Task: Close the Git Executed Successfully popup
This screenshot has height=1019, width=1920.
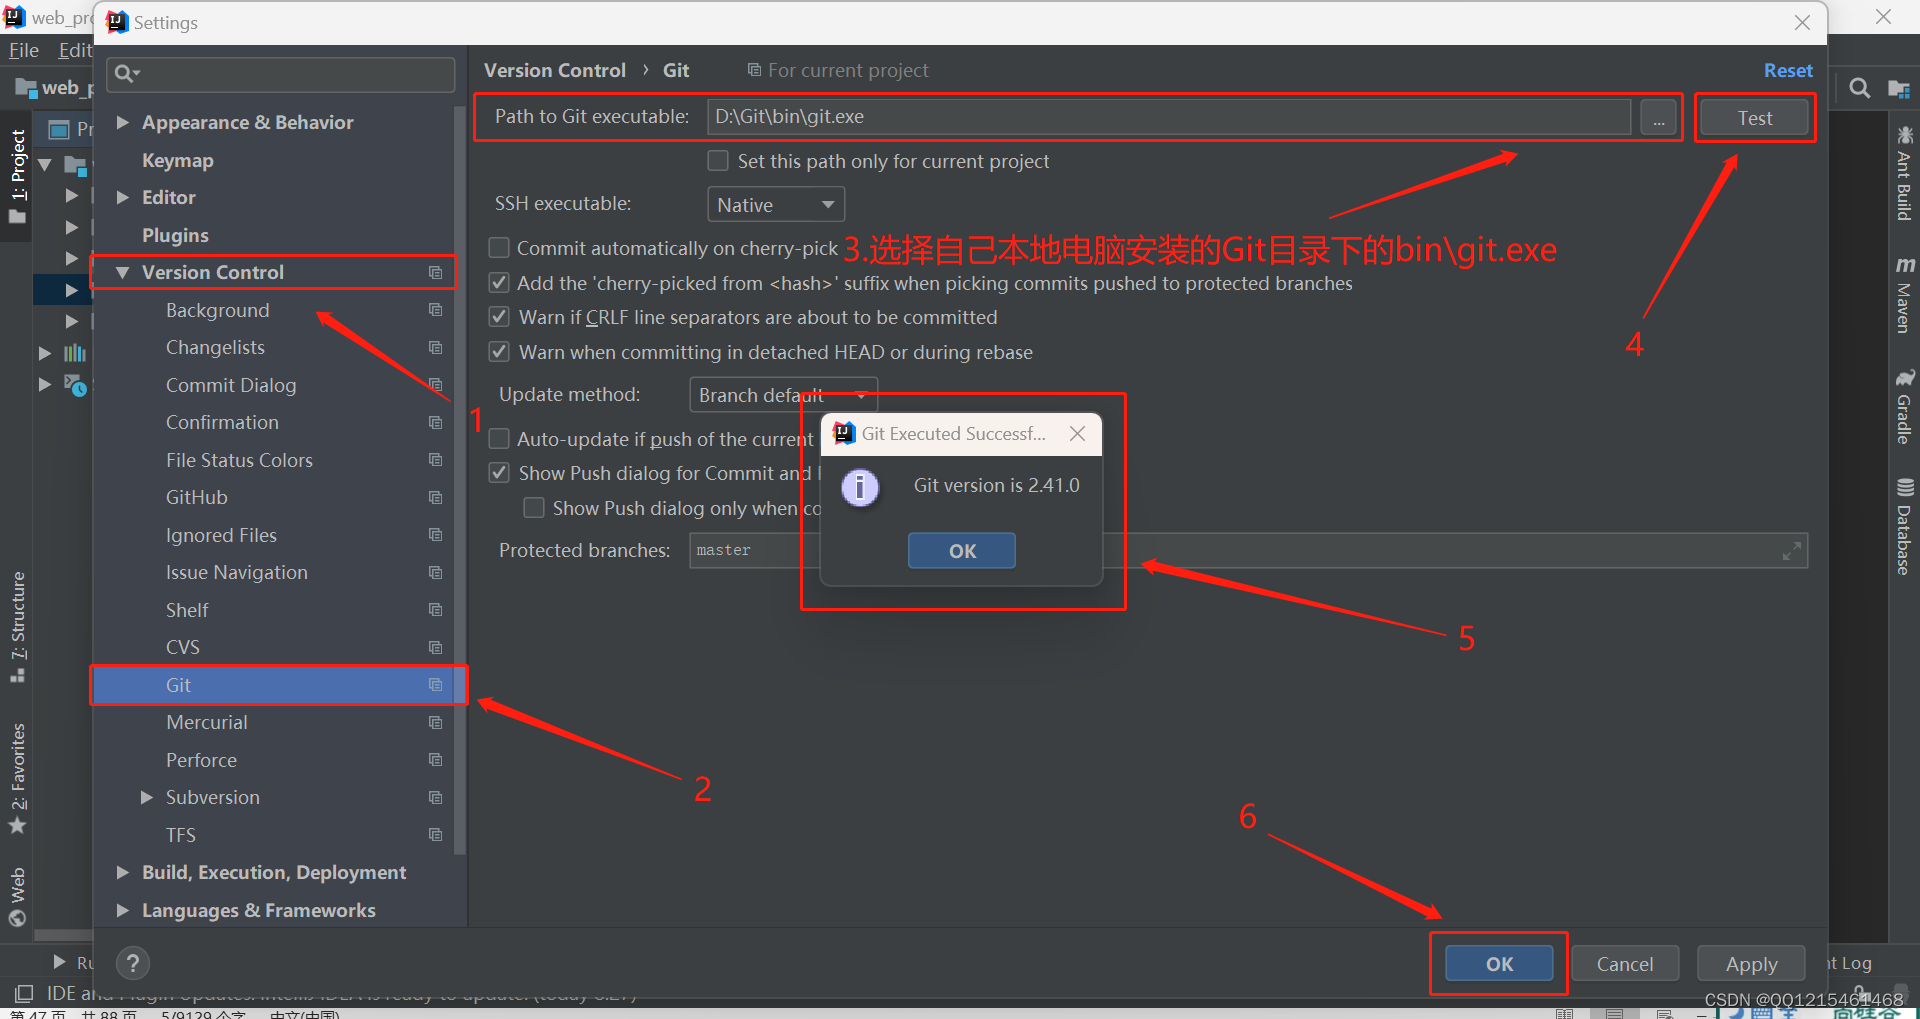Action: [1077, 433]
